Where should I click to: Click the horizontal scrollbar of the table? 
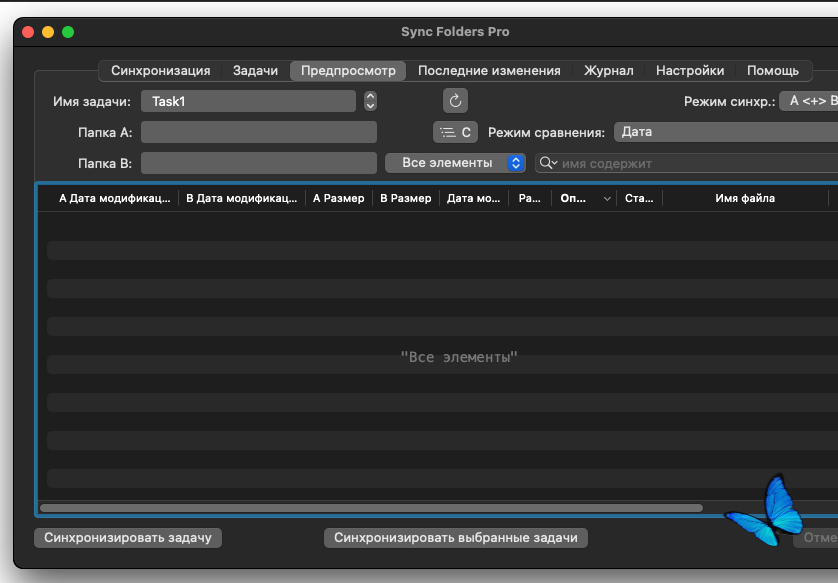click(371, 508)
